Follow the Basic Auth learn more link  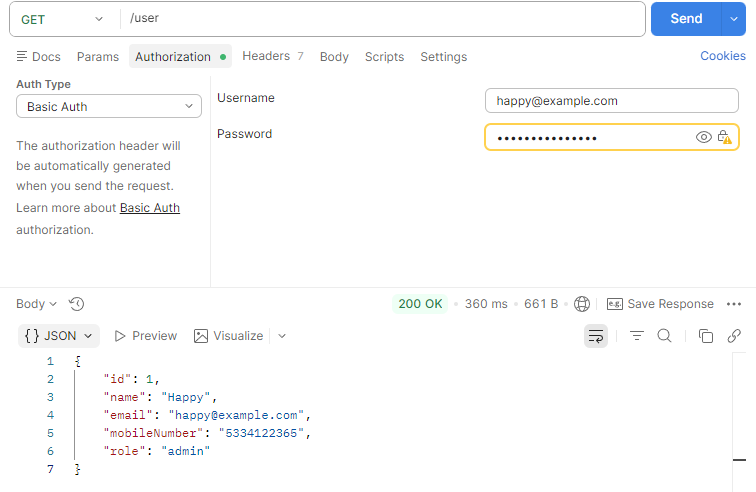tap(150, 207)
